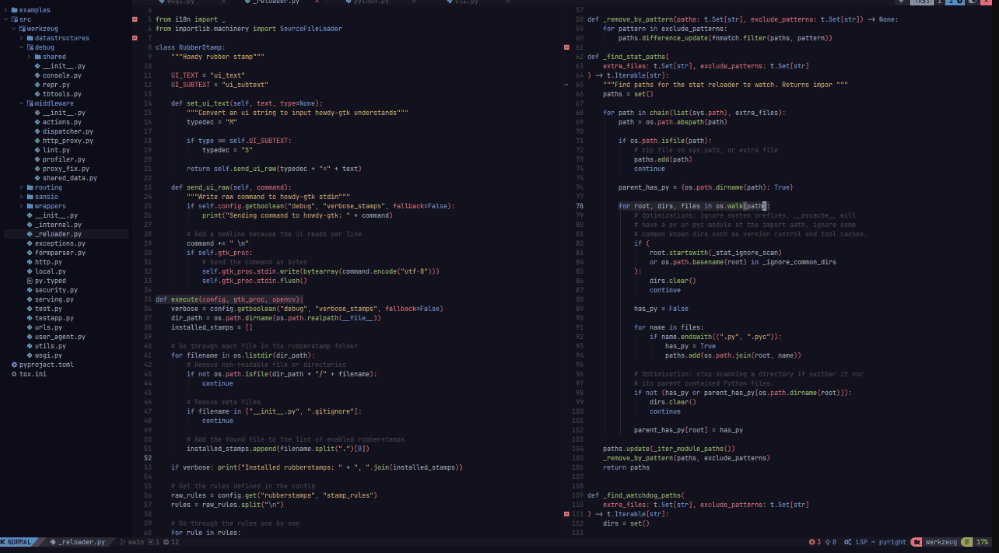Click the Python icon beside _reloader.py in tree
The height and width of the screenshot is (553, 999).
click(30, 234)
